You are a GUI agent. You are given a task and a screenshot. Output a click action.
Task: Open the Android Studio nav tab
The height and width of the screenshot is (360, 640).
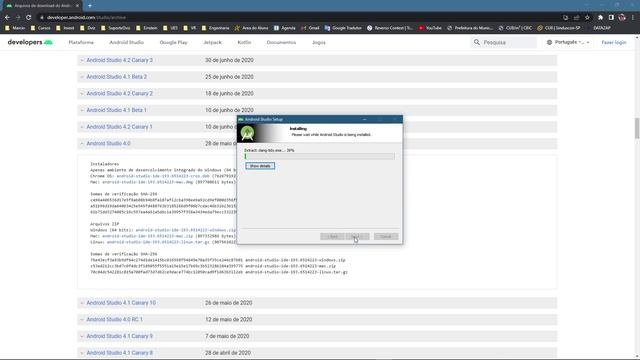(127, 42)
